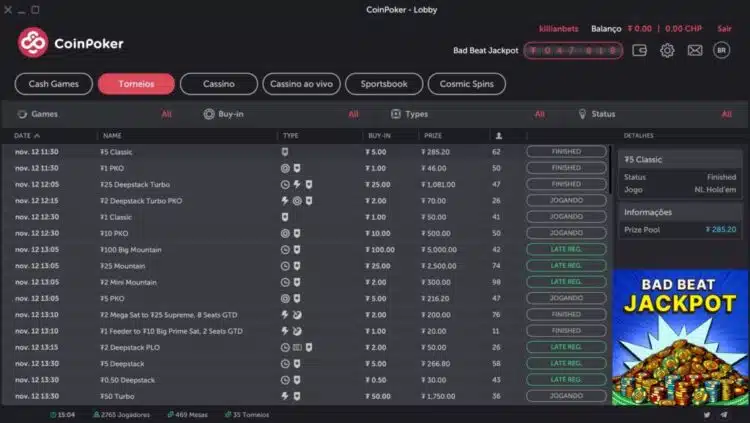This screenshot has width=750, height=423.
Task: Open the Bad Beat Jackpot banner
Action: 681,337
